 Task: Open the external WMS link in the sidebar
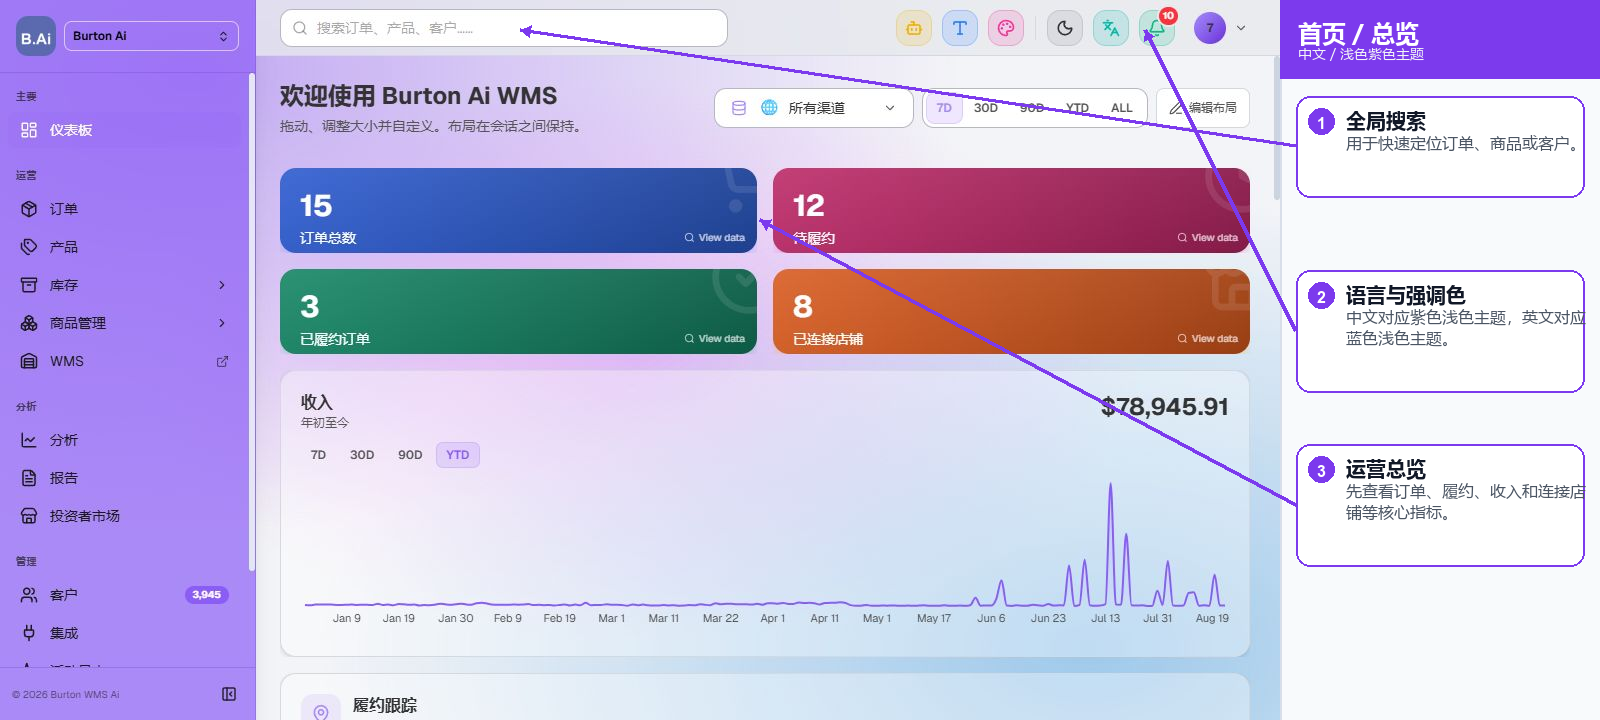(x=124, y=361)
